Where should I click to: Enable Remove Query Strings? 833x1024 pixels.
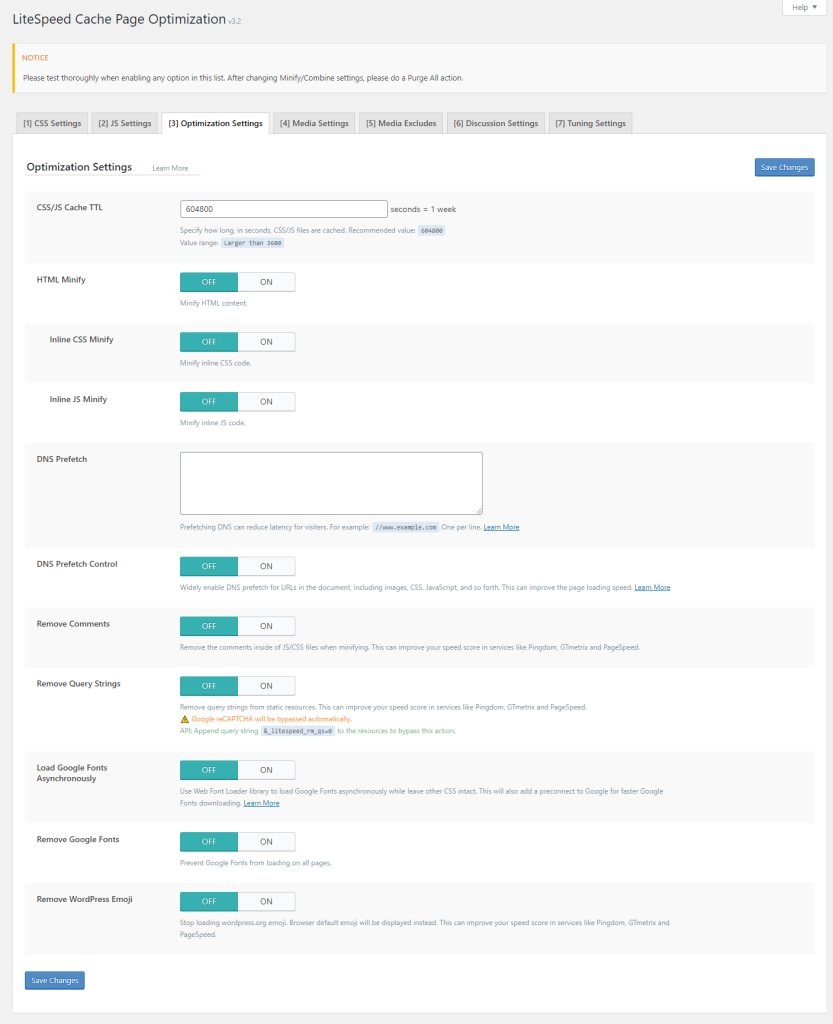pos(266,686)
